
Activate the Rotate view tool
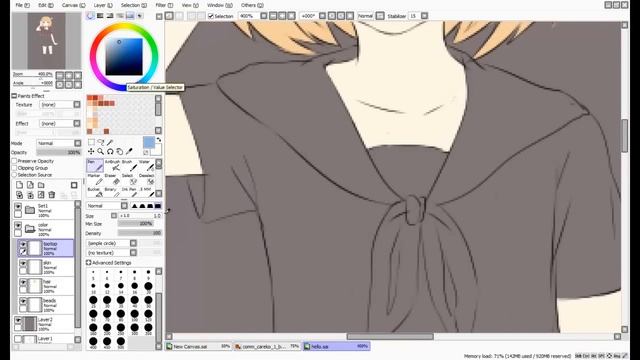(x=110, y=151)
